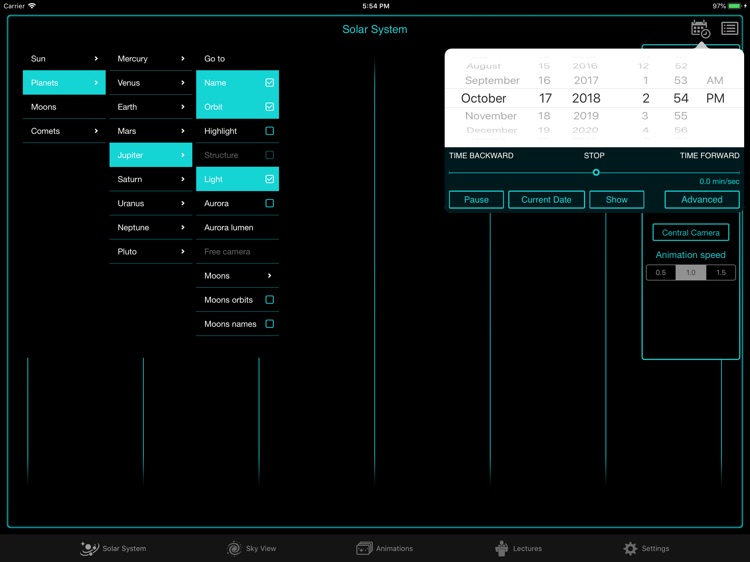Open the Settings gear icon
This screenshot has width=750, height=562.
(630, 548)
